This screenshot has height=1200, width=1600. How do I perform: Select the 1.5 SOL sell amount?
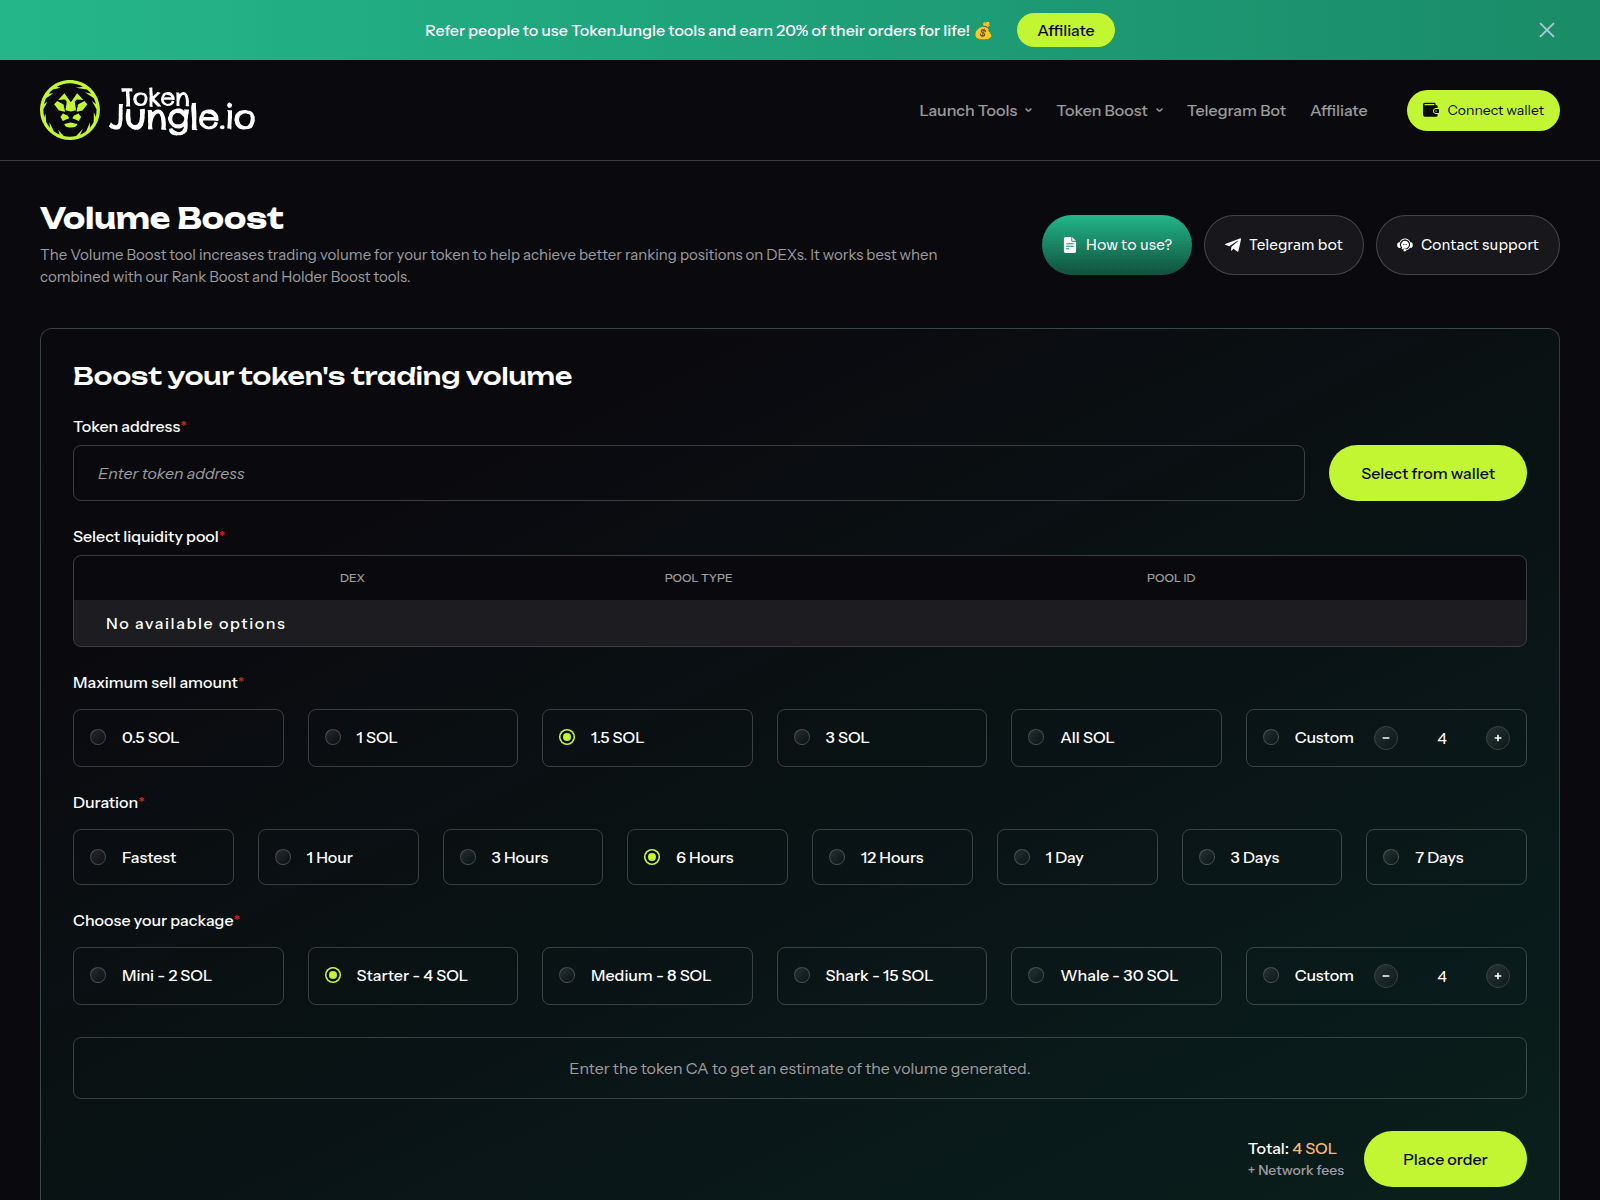[647, 738]
